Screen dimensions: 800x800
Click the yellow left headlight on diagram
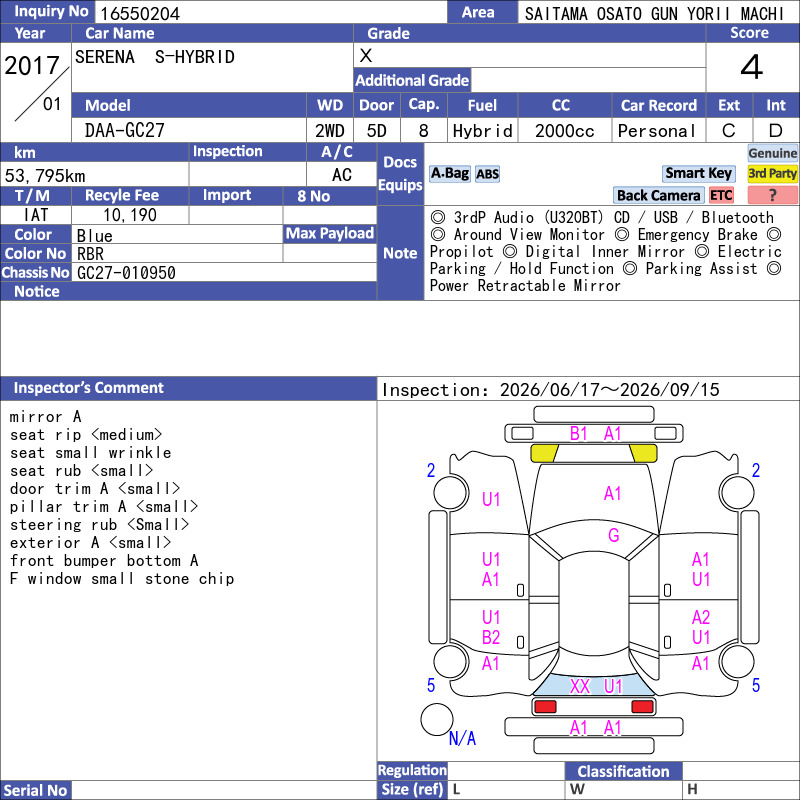pos(544,453)
